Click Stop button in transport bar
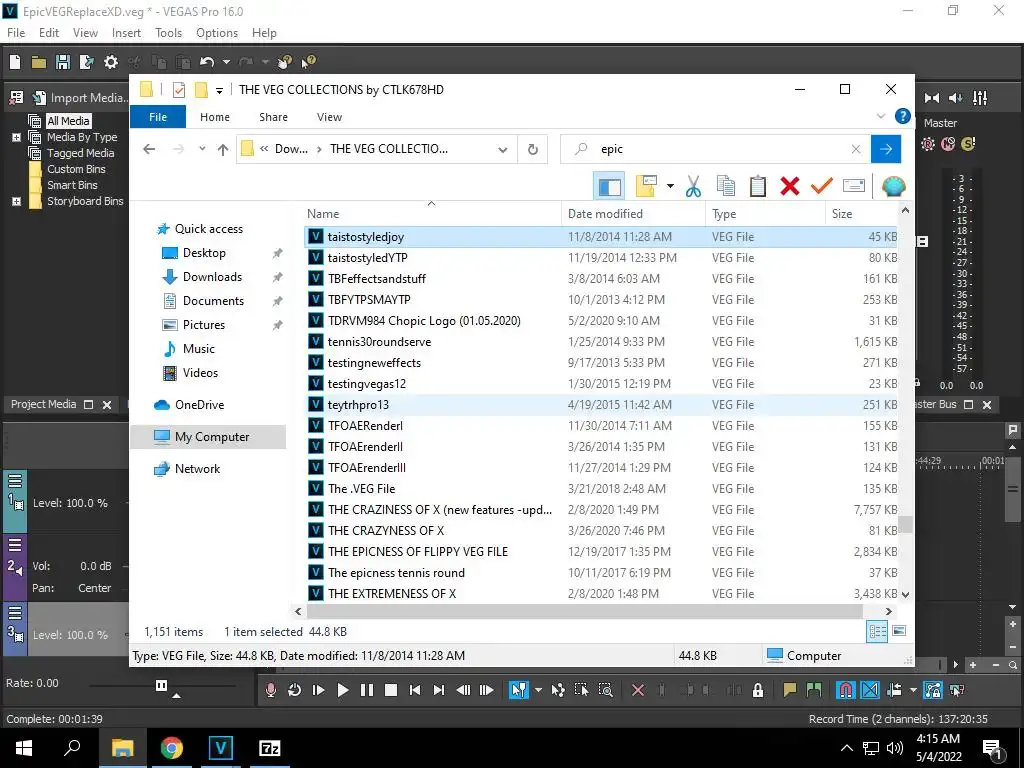Image resolution: width=1024 pixels, height=768 pixels. (391, 690)
